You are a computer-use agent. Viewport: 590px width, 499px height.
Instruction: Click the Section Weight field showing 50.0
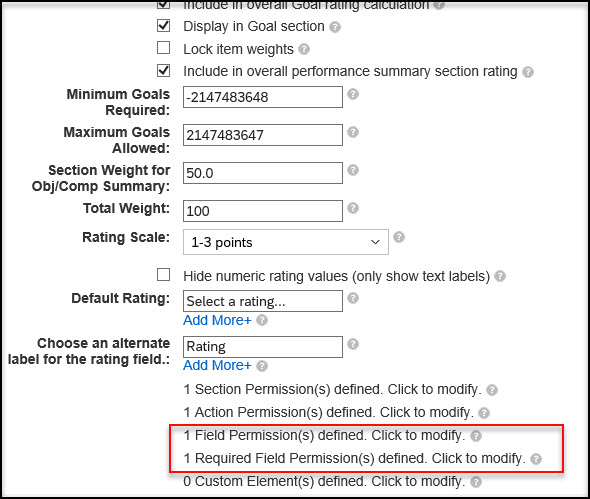(x=263, y=173)
